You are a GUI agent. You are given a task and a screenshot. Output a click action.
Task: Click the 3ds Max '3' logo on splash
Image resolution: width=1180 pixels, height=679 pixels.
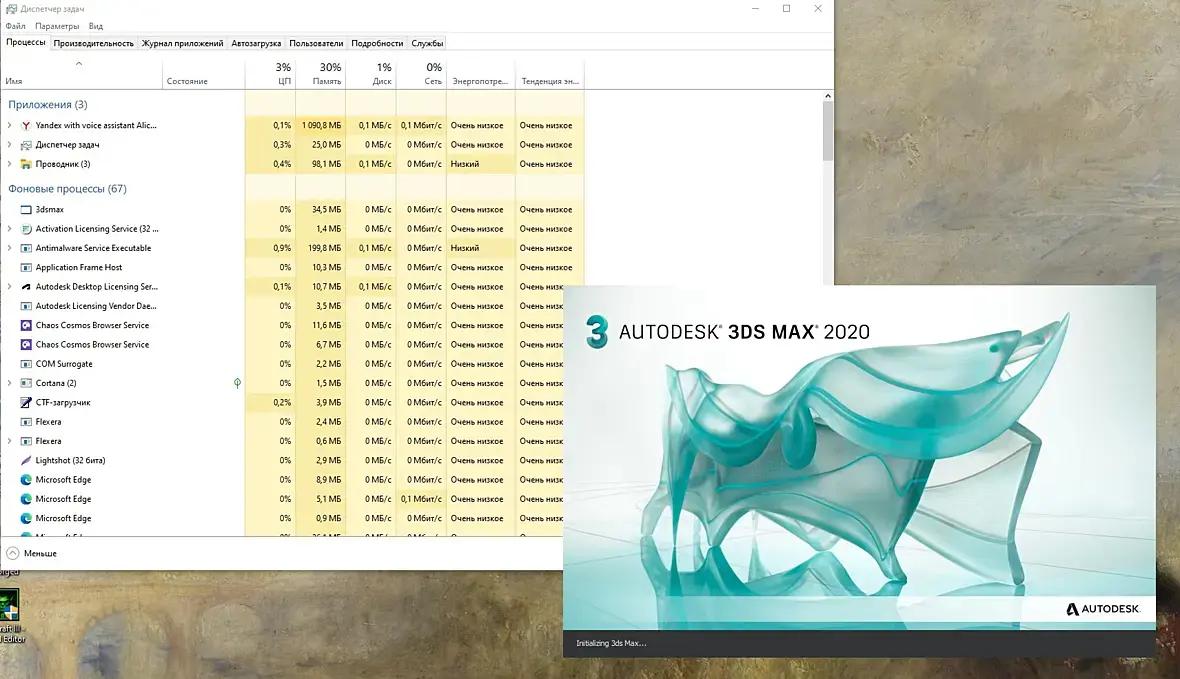pyautogui.click(x=597, y=332)
